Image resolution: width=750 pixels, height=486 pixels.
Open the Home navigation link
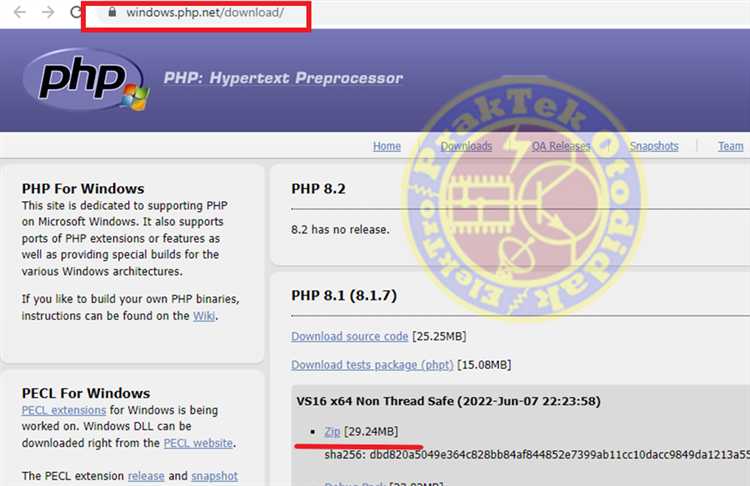coord(387,146)
